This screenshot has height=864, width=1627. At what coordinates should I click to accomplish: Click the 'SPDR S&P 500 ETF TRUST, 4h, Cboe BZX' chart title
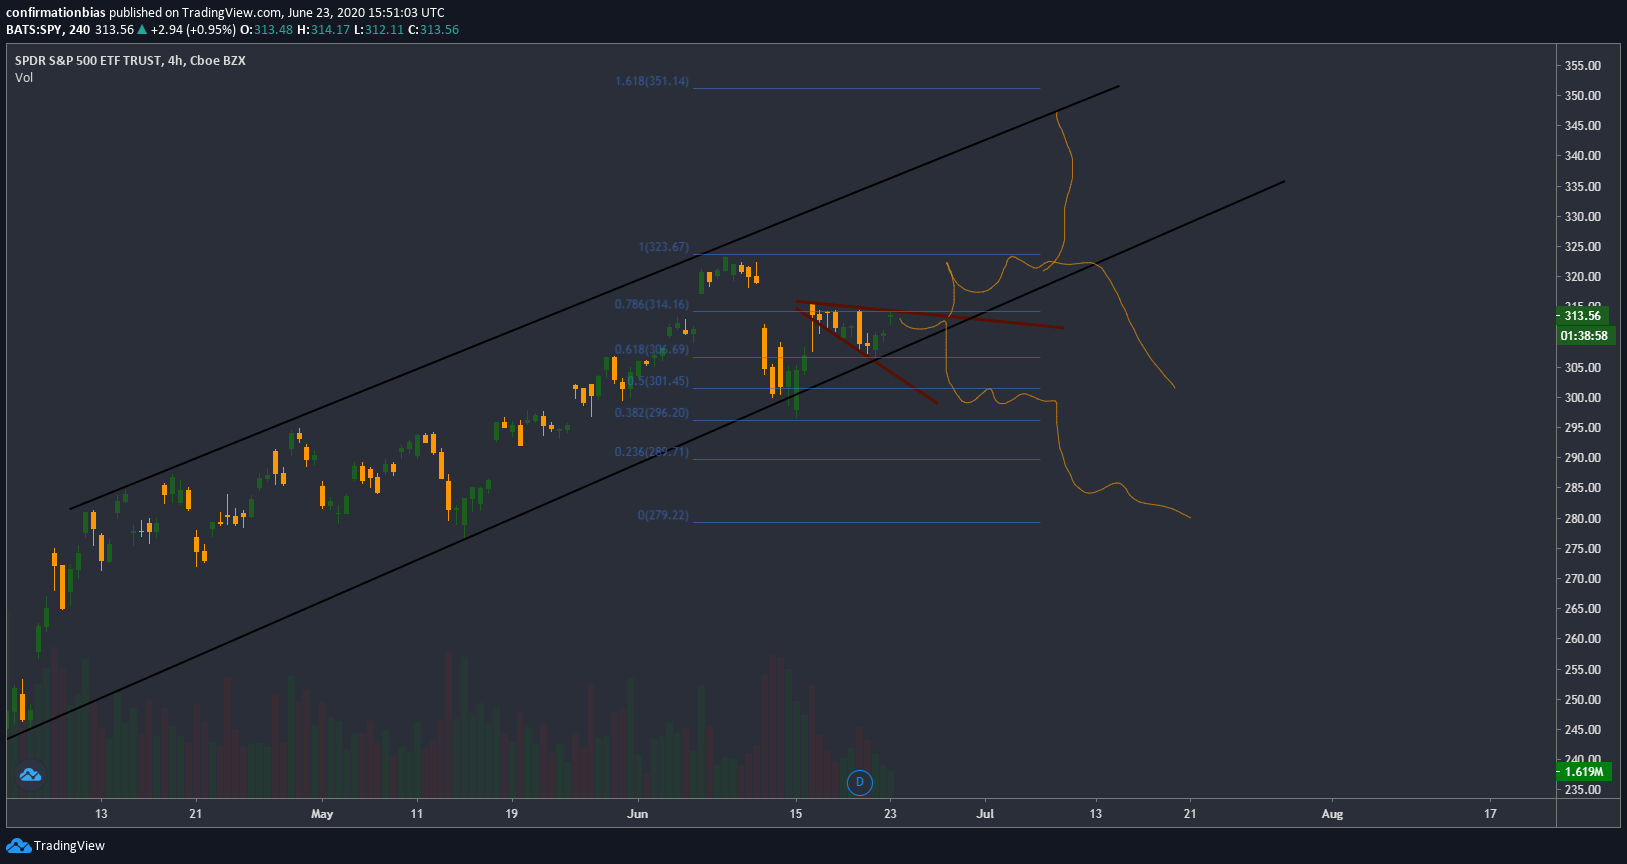point(130,61)
